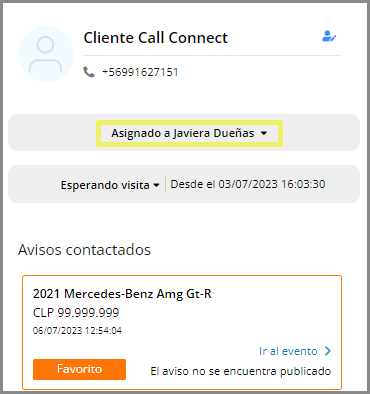Click the El aviso no se encuentra publicado notice
The height and width of the screenshot is (394, 370).
coord(241,371)
